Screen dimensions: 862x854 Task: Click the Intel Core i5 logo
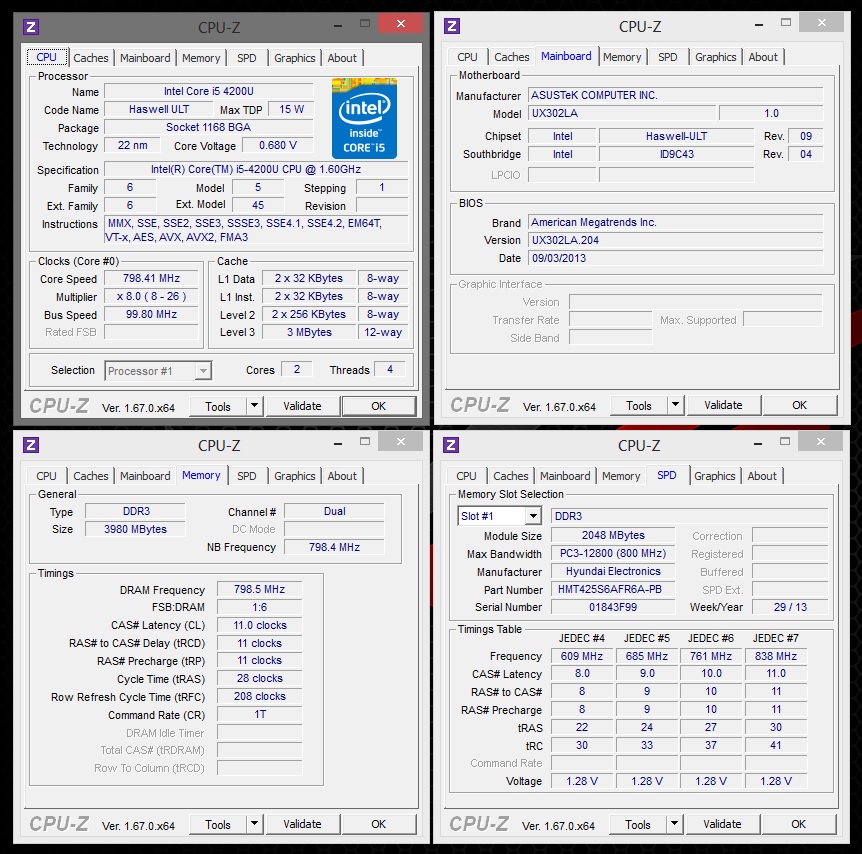pyautogui.click(x=364, y=118)
